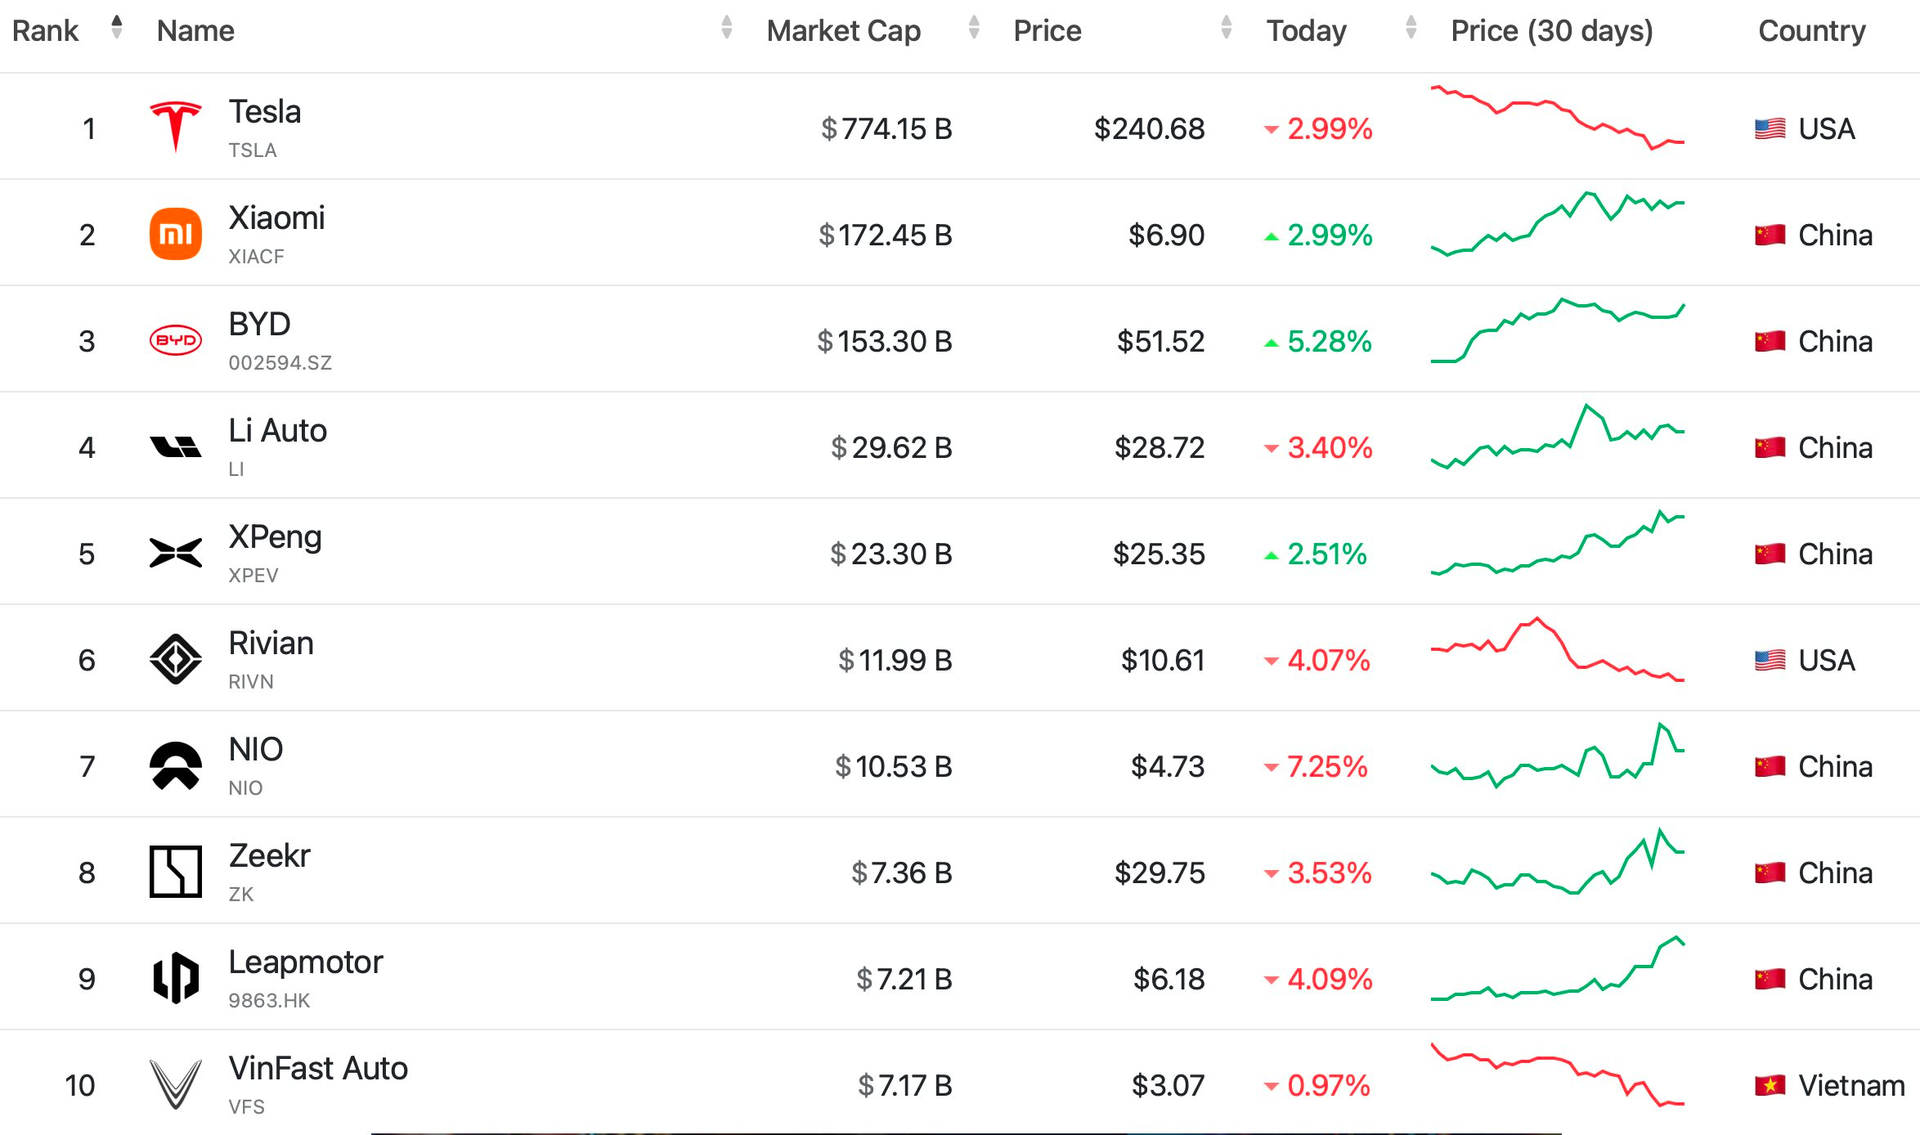
Task: Click the Xiaomi orange logo
Action: coord(175,234)
